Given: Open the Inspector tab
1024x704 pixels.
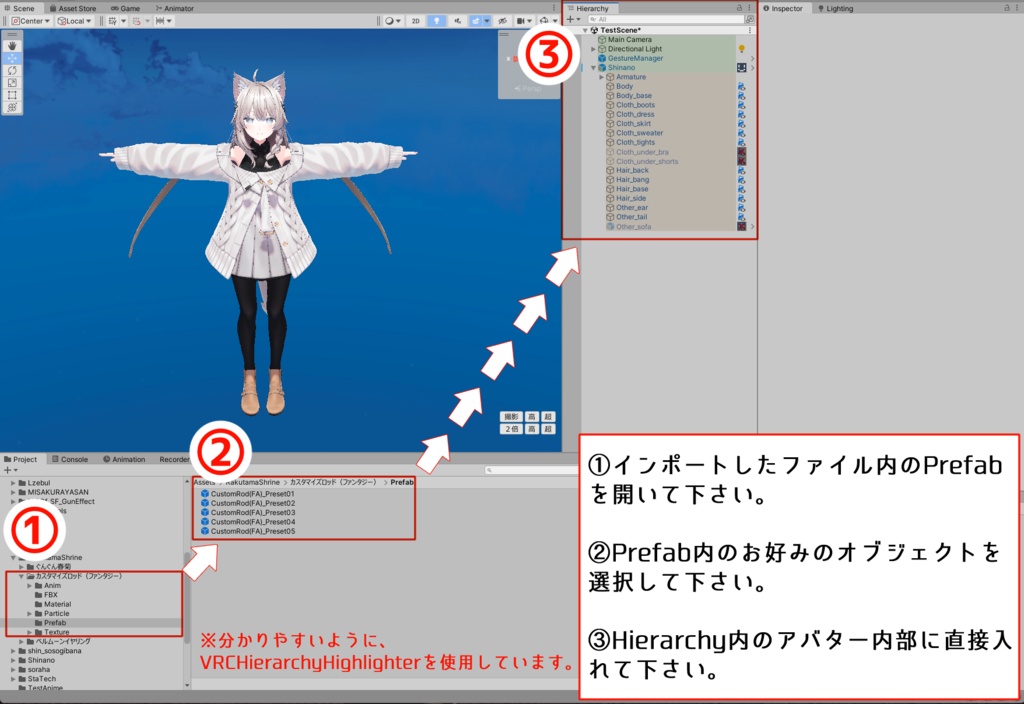Looking at the screenshot, I should [x=783, y=8].
